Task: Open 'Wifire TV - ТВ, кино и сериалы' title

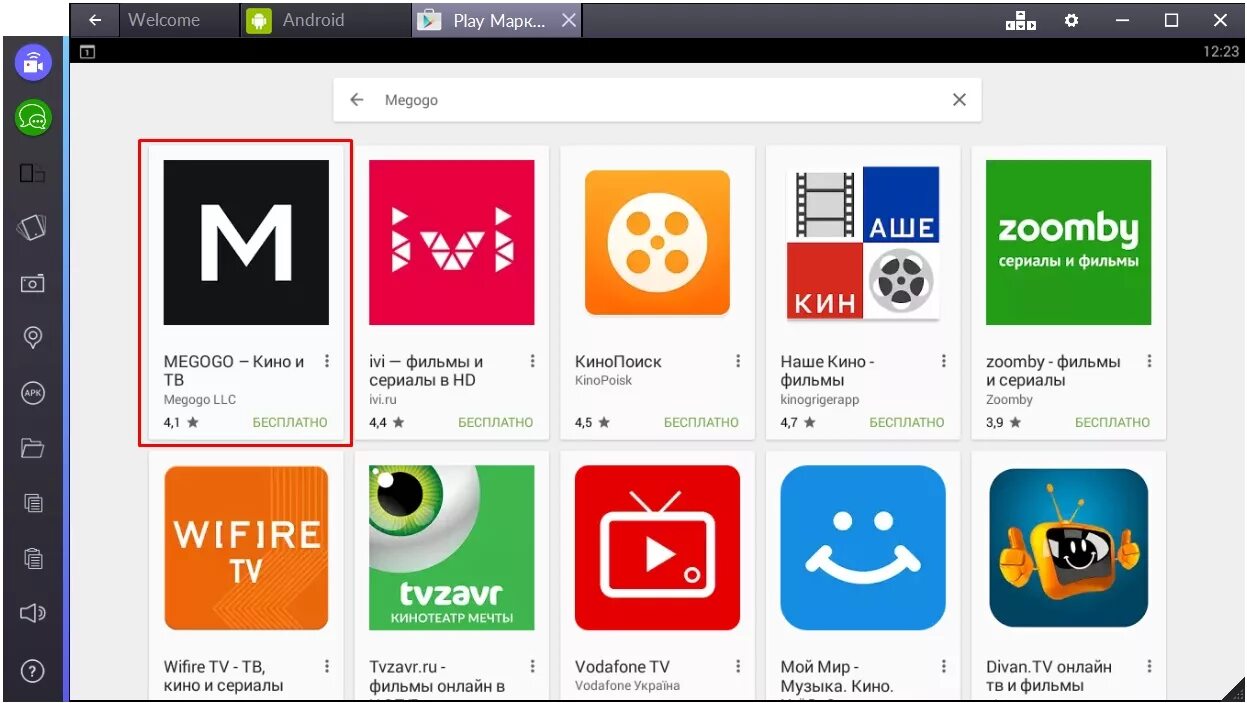Action: pyautogui.click(x=224, y=676)
